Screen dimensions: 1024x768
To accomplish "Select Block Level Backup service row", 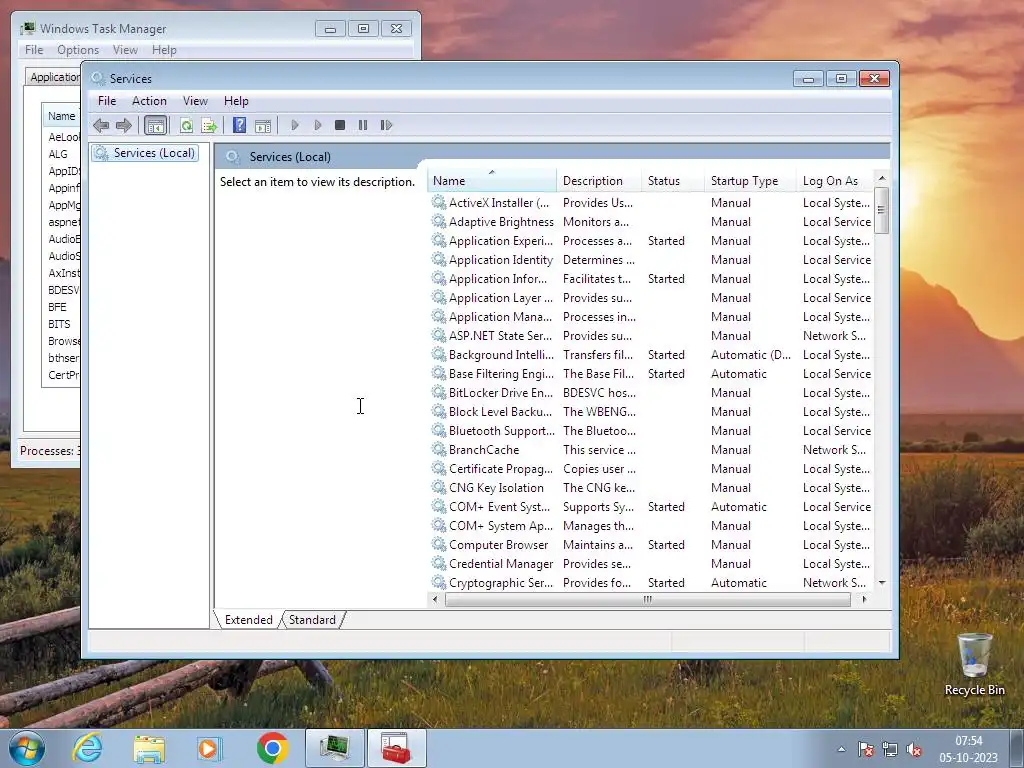I will point(651,411).
